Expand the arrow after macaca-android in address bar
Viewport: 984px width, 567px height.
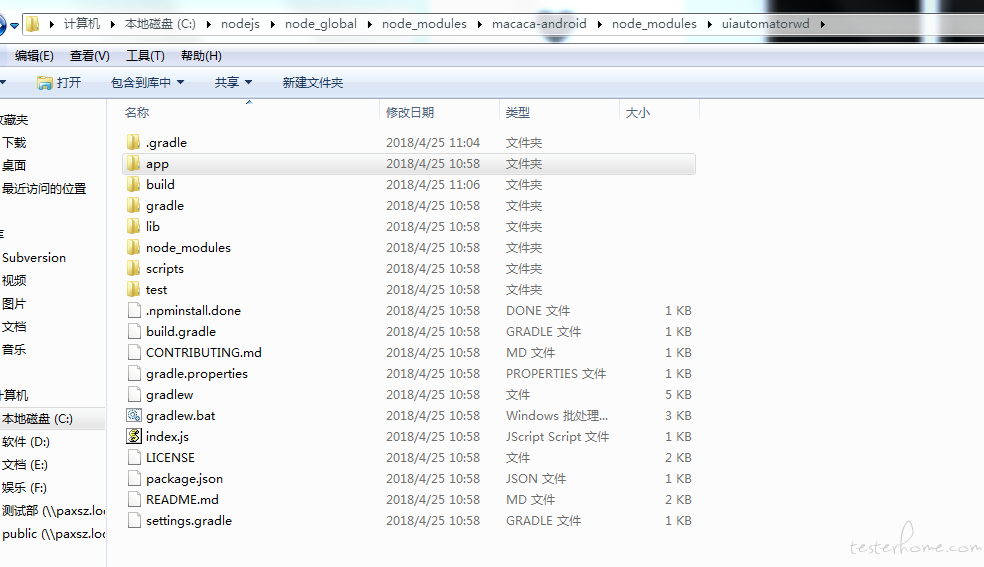pyautogui.click(x=599, y=24)
